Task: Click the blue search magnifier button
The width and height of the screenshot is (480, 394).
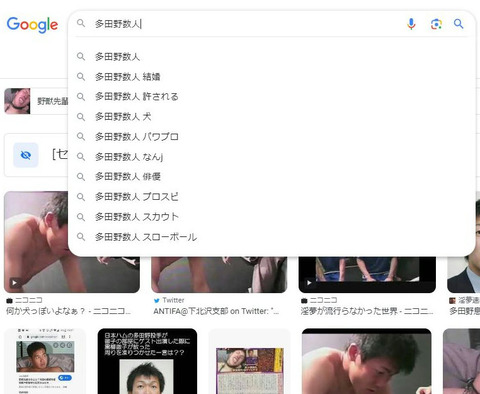Action: 459,24
